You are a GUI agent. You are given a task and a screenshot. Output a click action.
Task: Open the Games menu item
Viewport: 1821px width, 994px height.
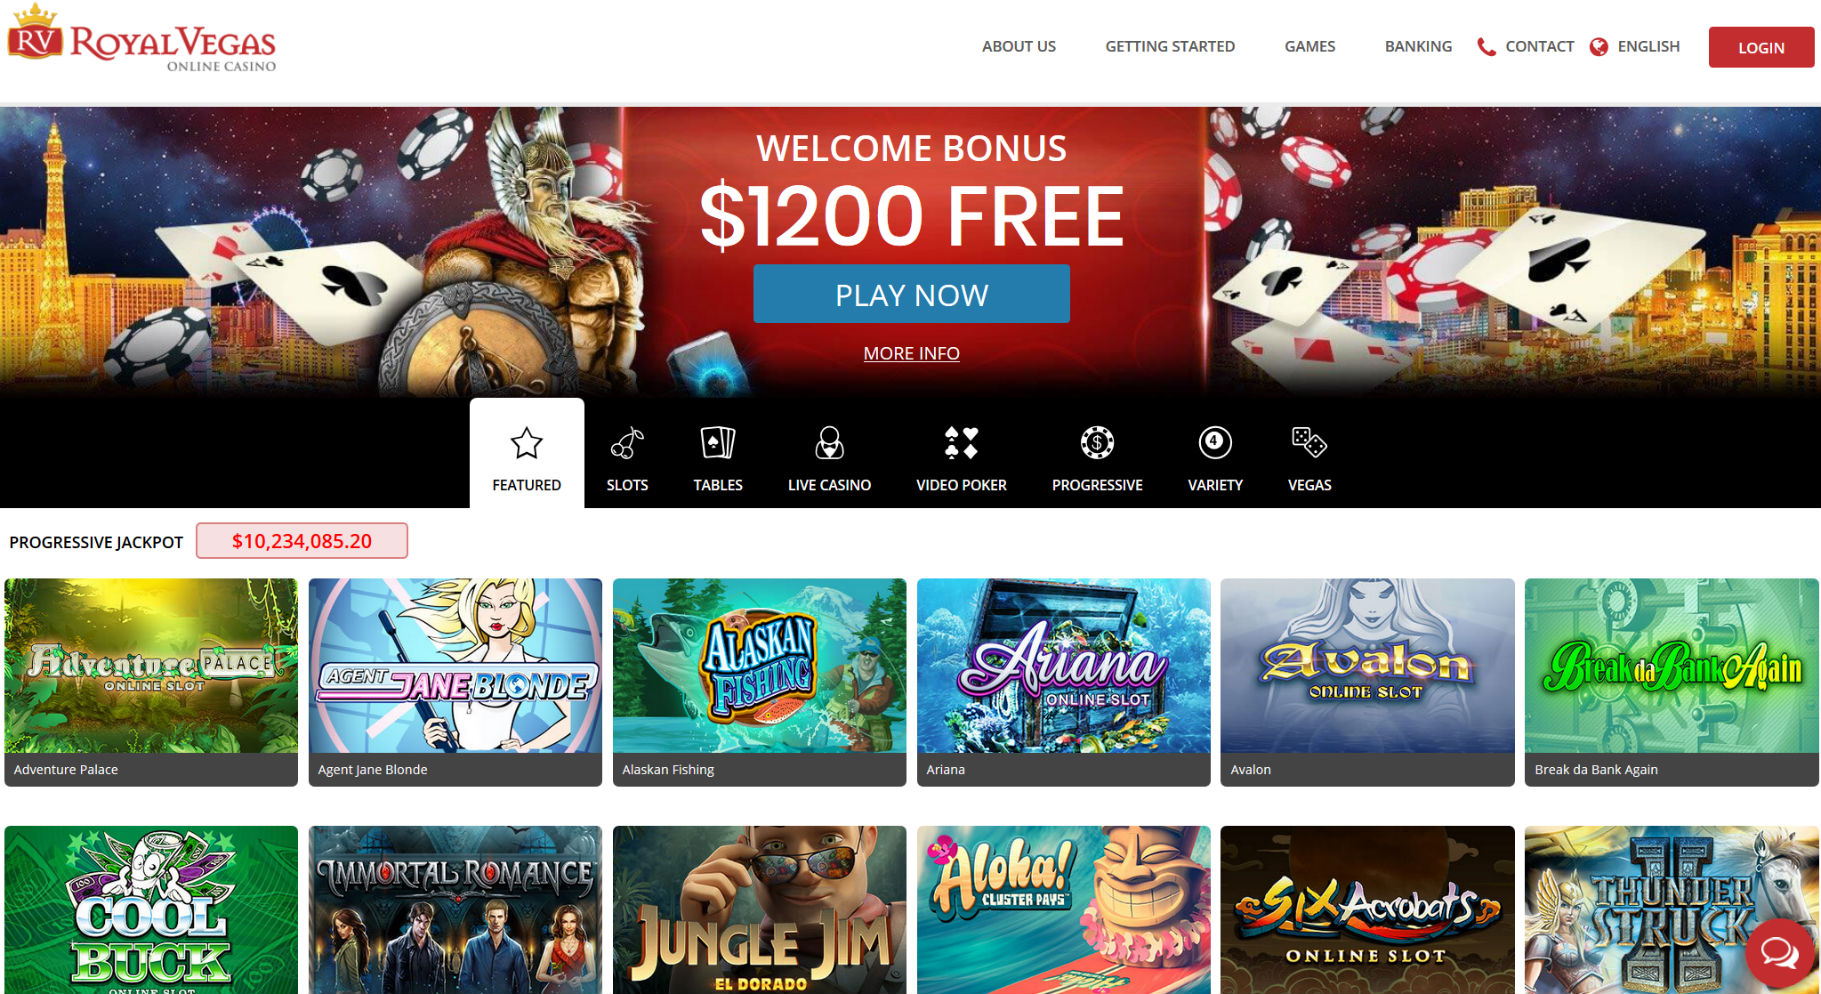click(x=1309, y=46)
